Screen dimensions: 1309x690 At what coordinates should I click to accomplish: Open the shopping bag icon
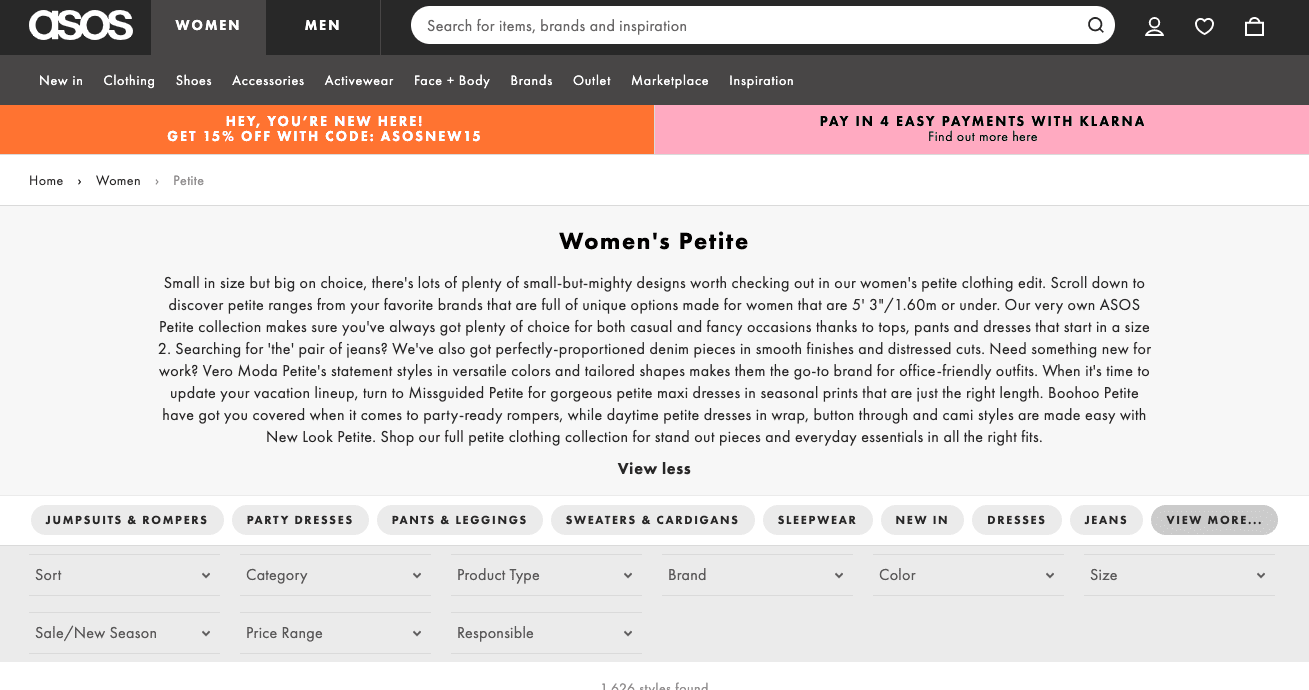click(1254, 27)
